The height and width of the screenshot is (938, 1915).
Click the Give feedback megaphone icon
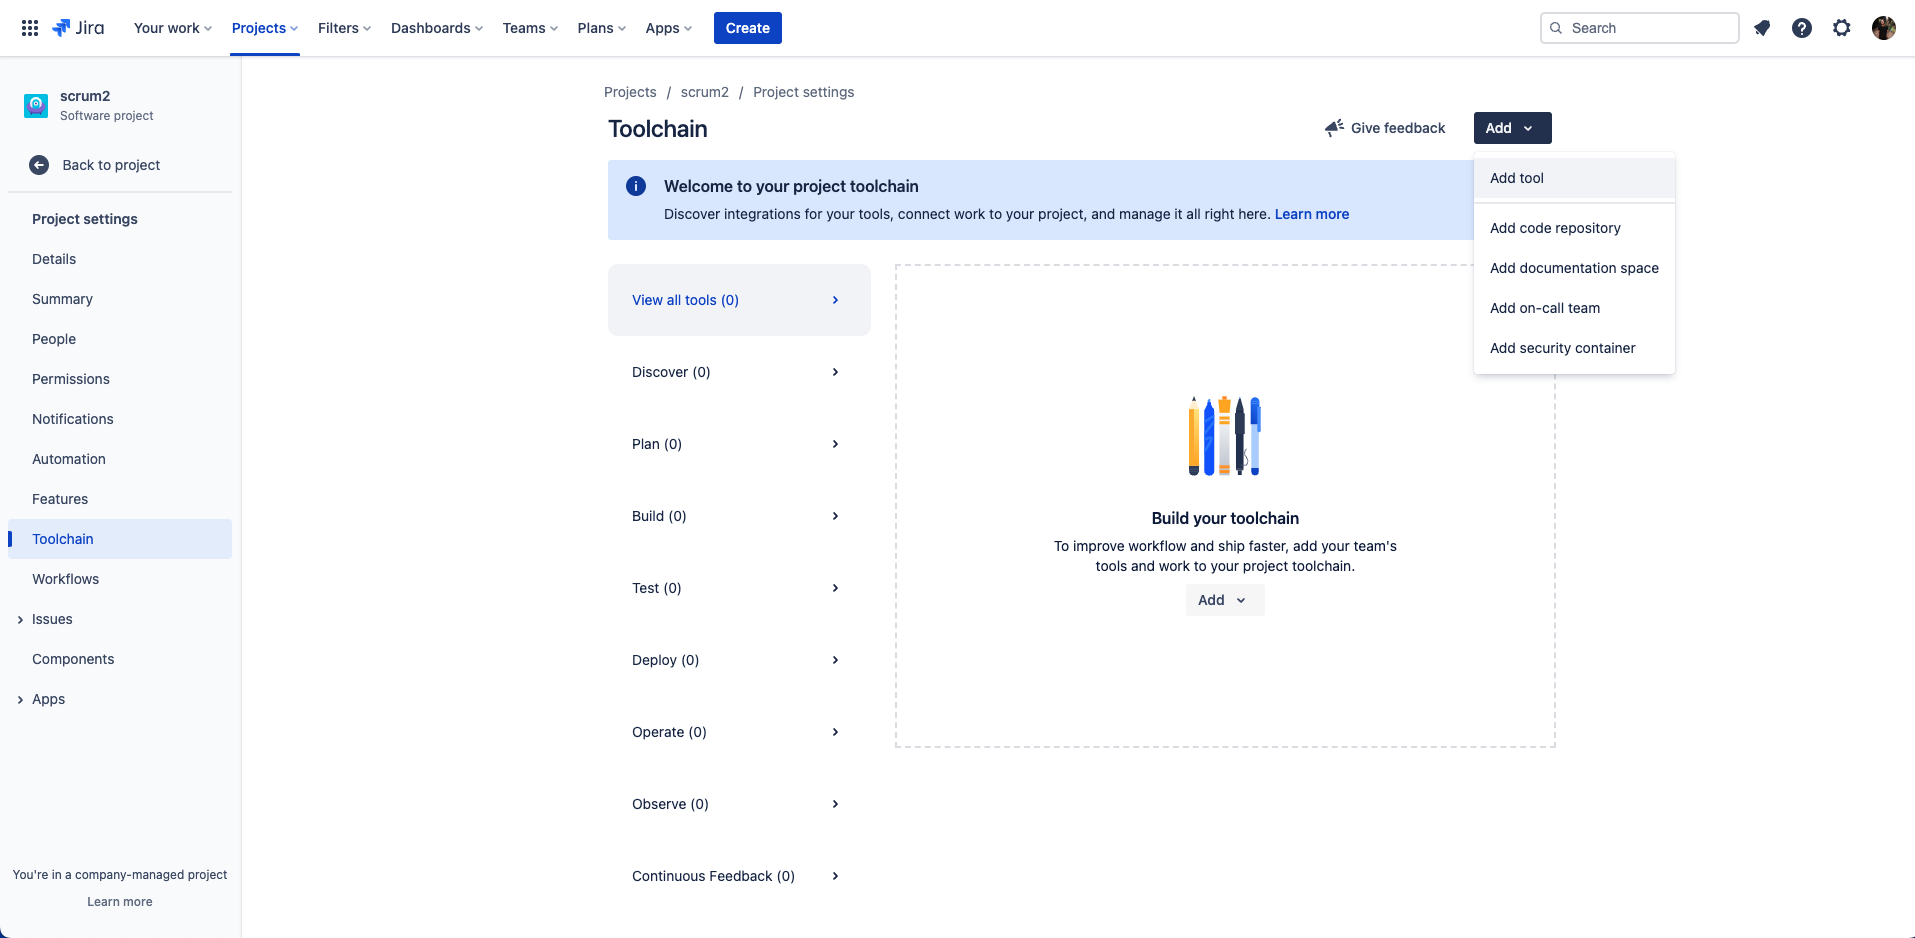1334,128
